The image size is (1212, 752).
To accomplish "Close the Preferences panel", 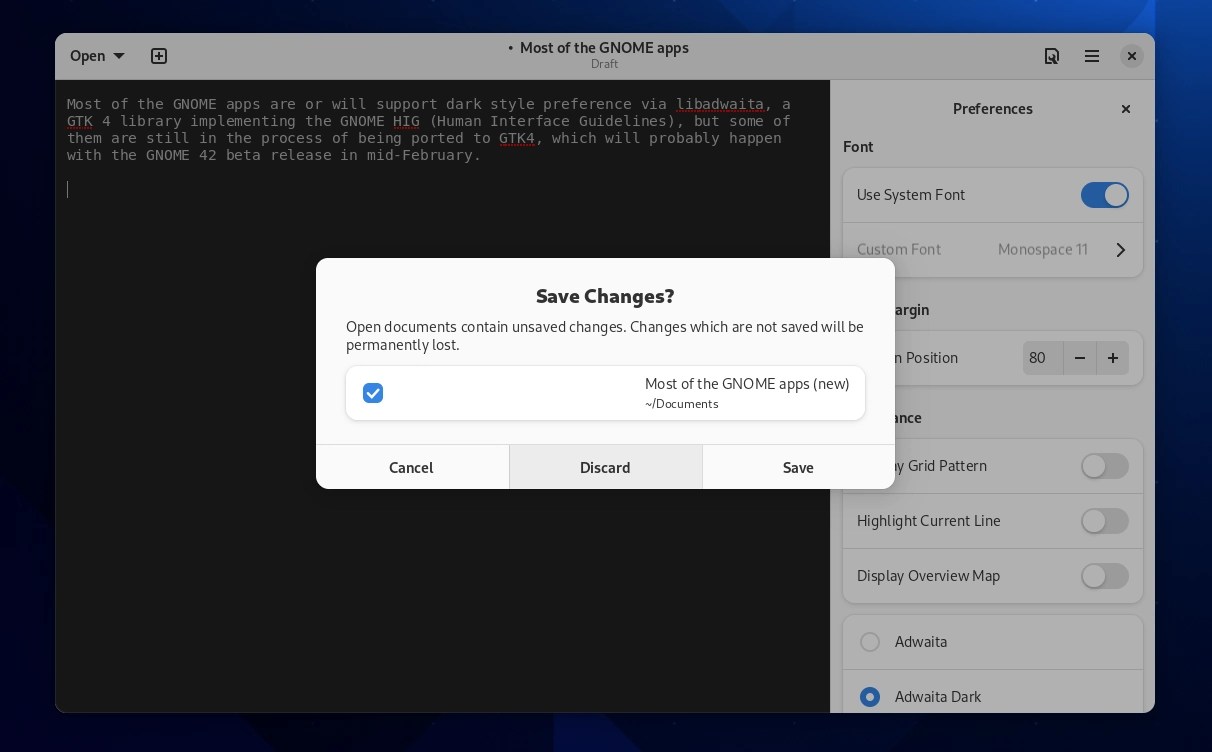I will pyautogui.click(x=1126, y=109).
